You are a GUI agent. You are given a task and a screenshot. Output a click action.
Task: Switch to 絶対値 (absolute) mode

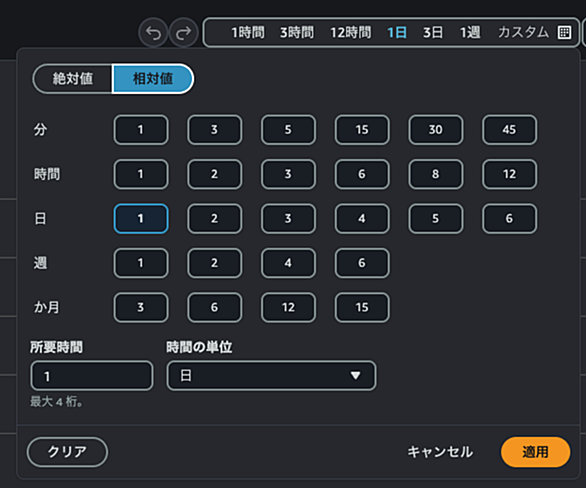click(73, 79)
